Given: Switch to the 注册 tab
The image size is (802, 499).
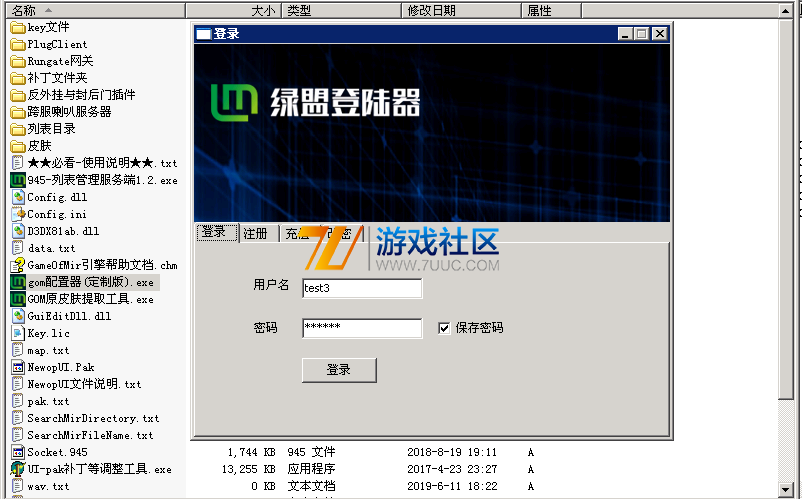Looking at the screenshot, I should 258,234.
